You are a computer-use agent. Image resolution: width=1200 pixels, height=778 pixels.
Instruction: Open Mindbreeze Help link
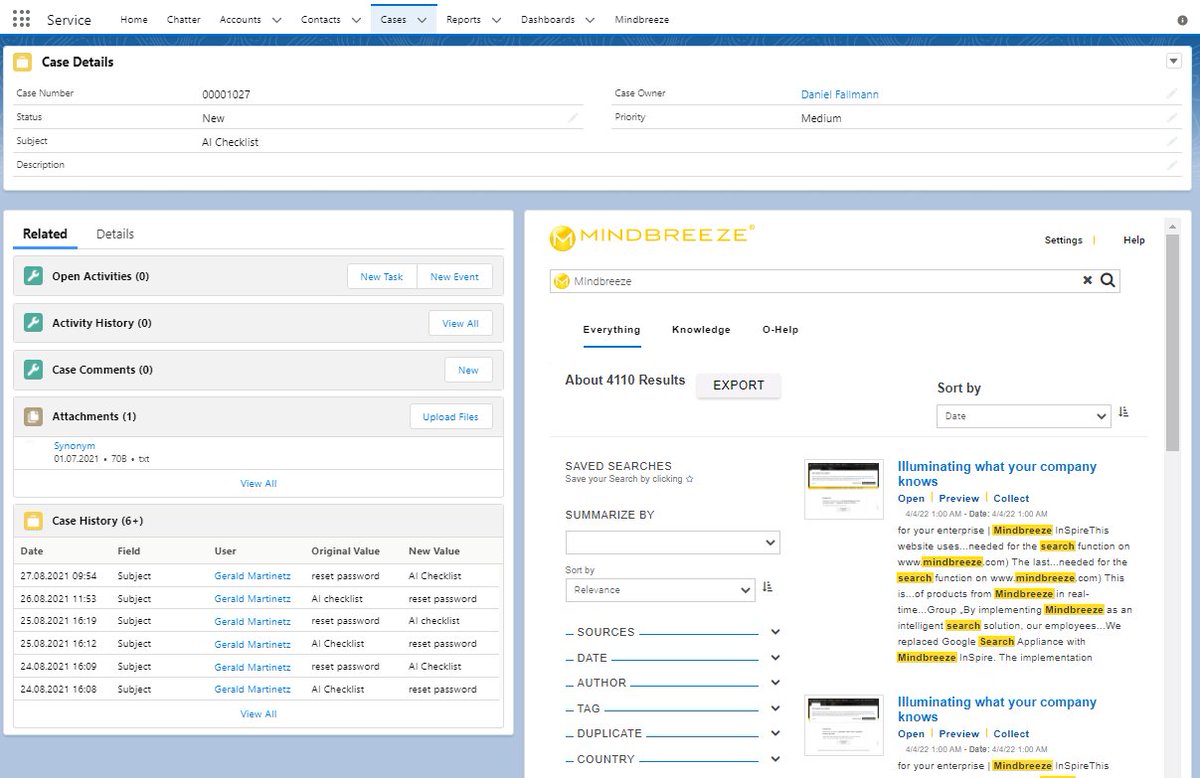click(x=1134, y=240)
